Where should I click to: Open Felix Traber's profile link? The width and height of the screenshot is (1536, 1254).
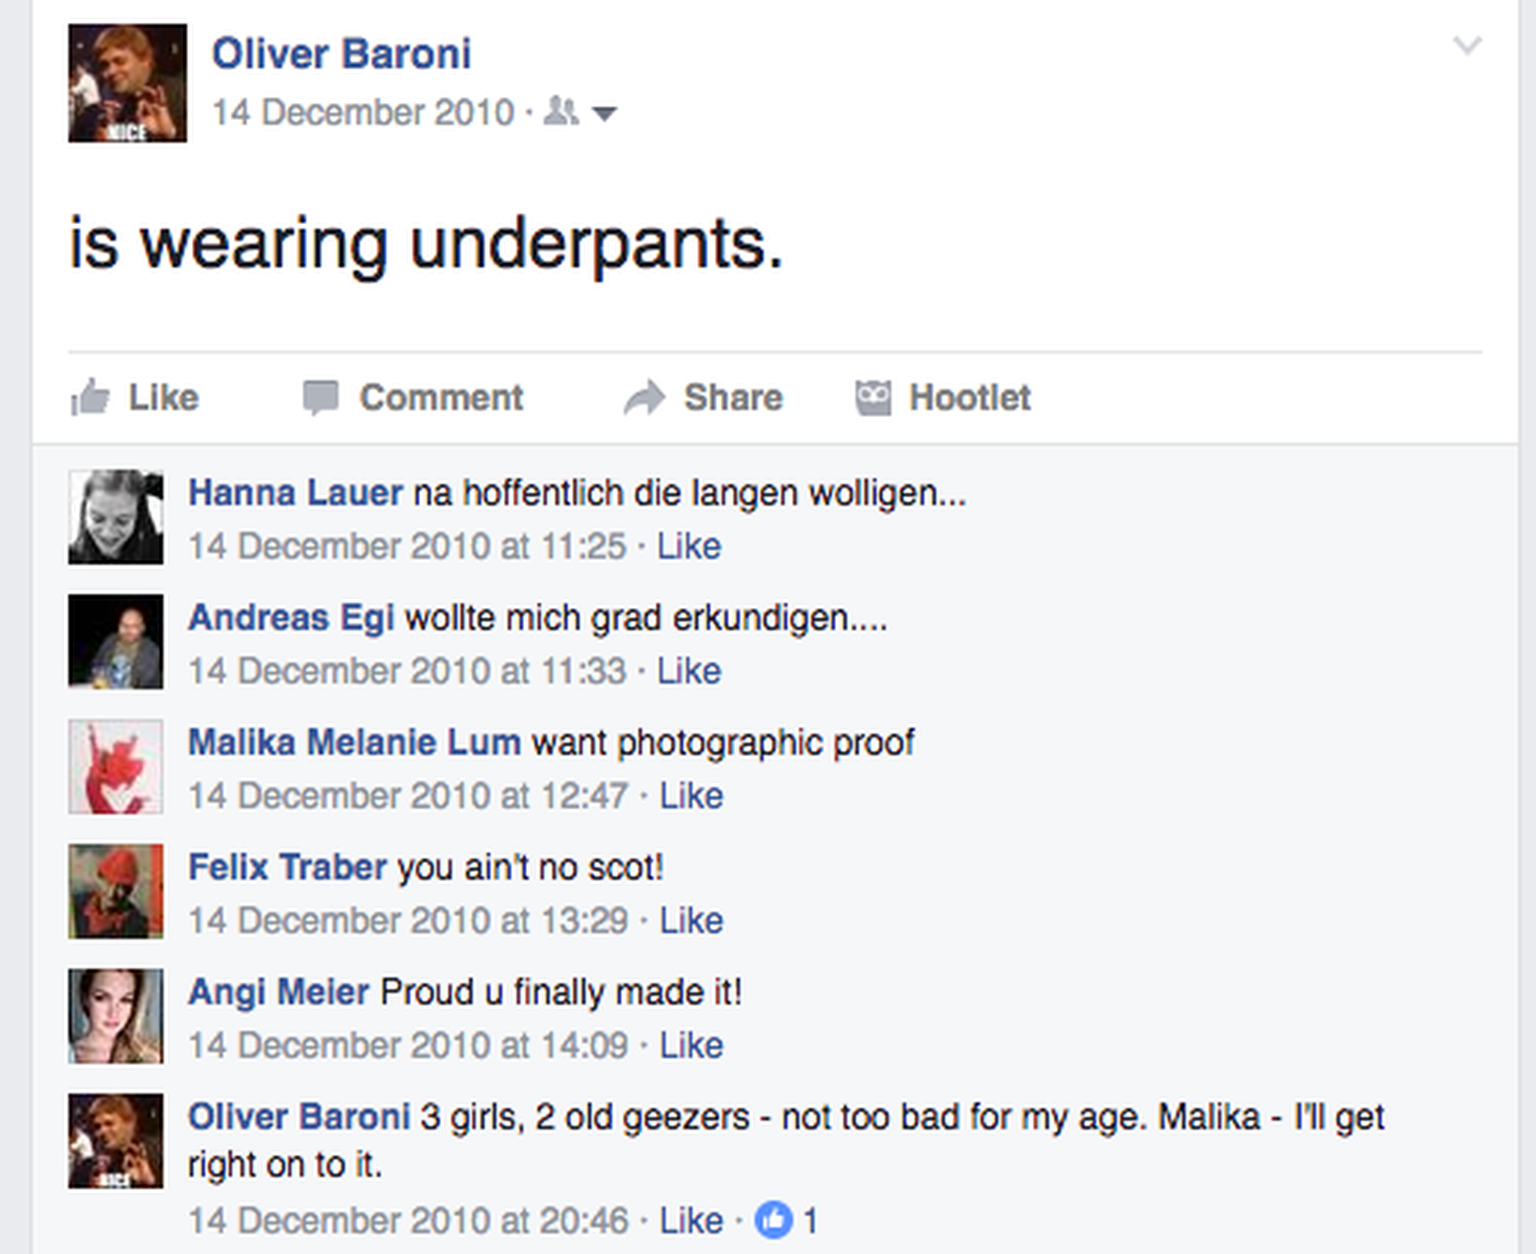287,867
